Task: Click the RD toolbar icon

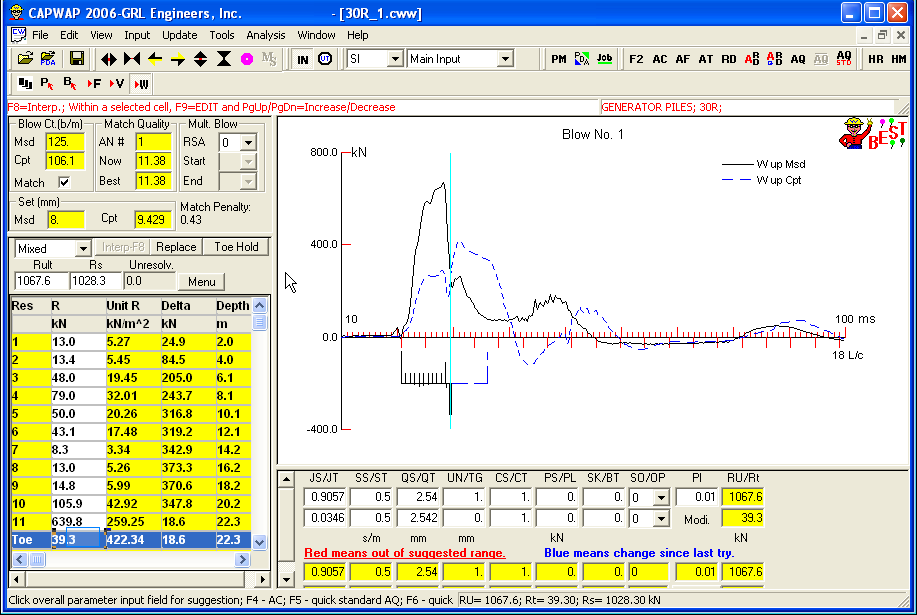Action: pyautogui.click(x=729, y=59)
